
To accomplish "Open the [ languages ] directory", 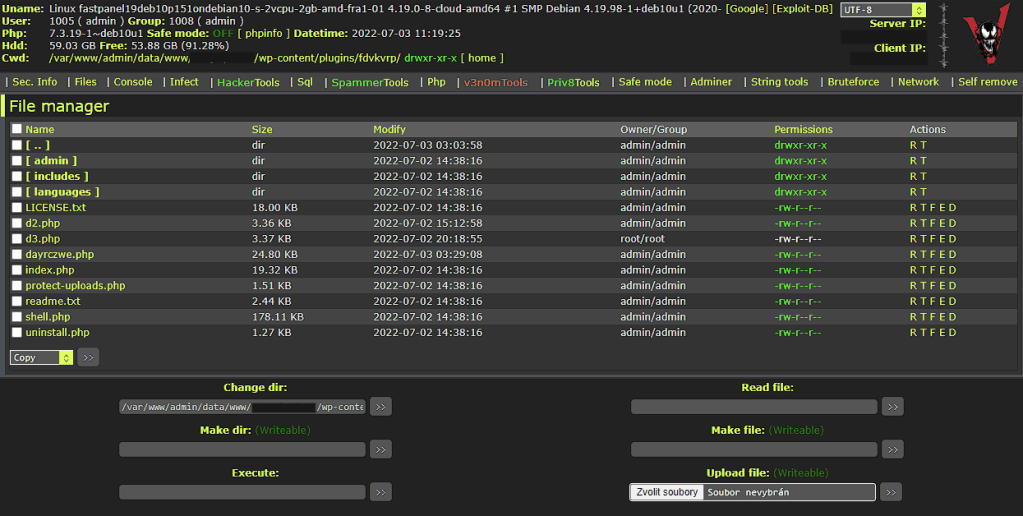I will pyautogui.click(x=62, y=192).
